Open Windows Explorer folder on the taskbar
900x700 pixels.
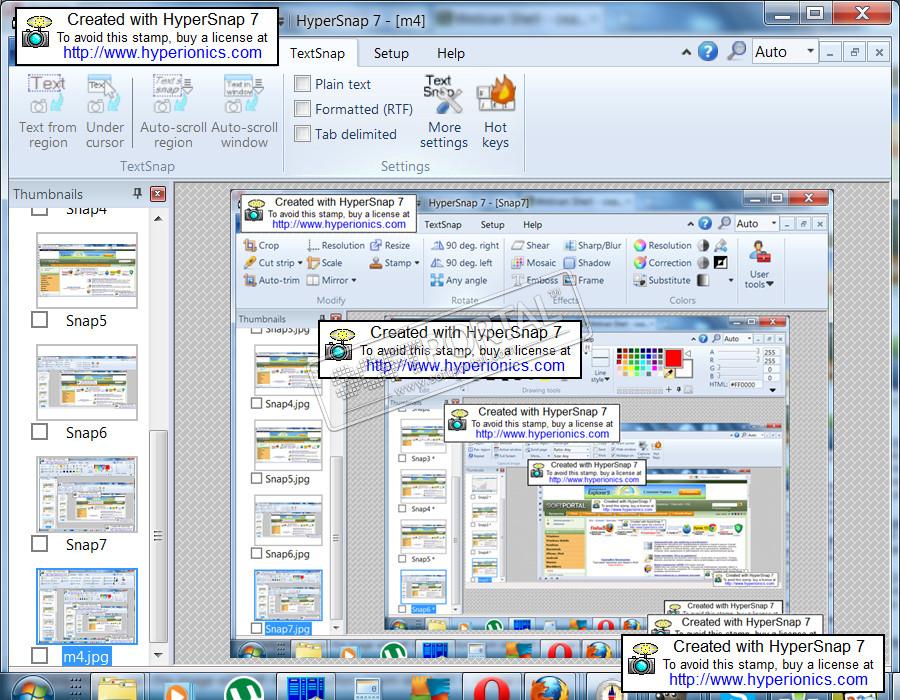coord(117,688)
